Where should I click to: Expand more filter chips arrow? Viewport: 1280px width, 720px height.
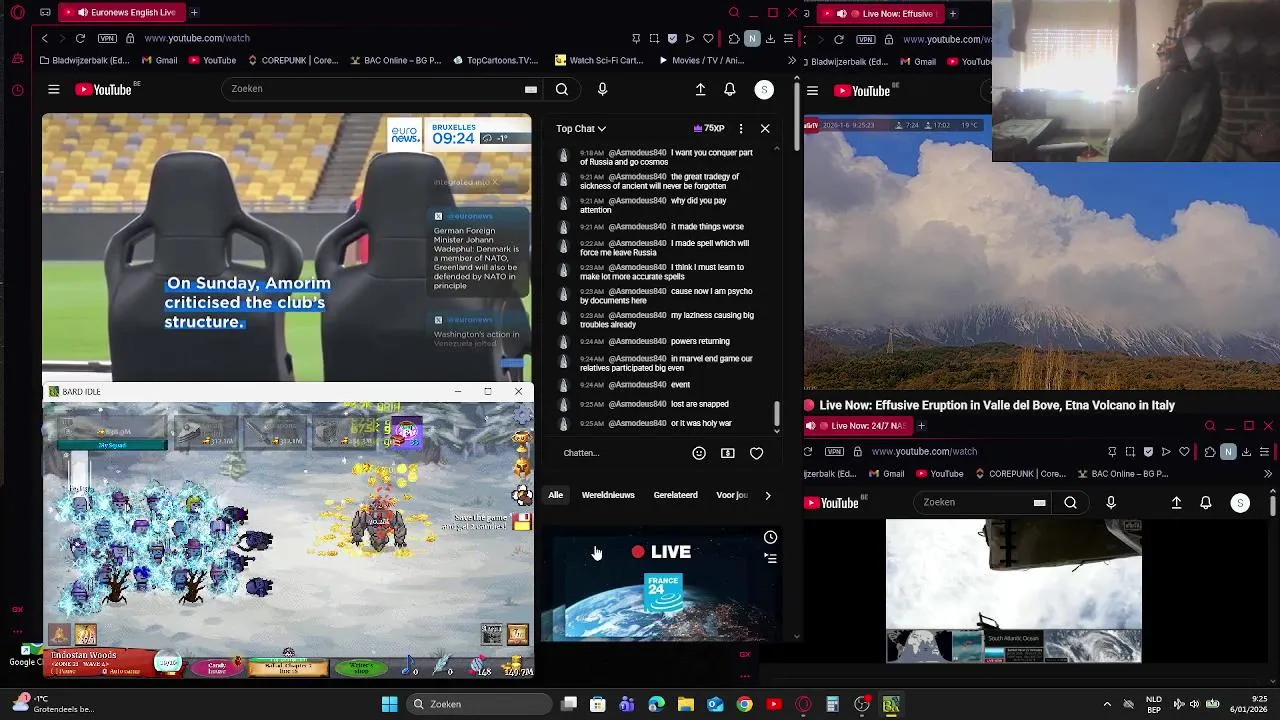(x=768, y=495)
